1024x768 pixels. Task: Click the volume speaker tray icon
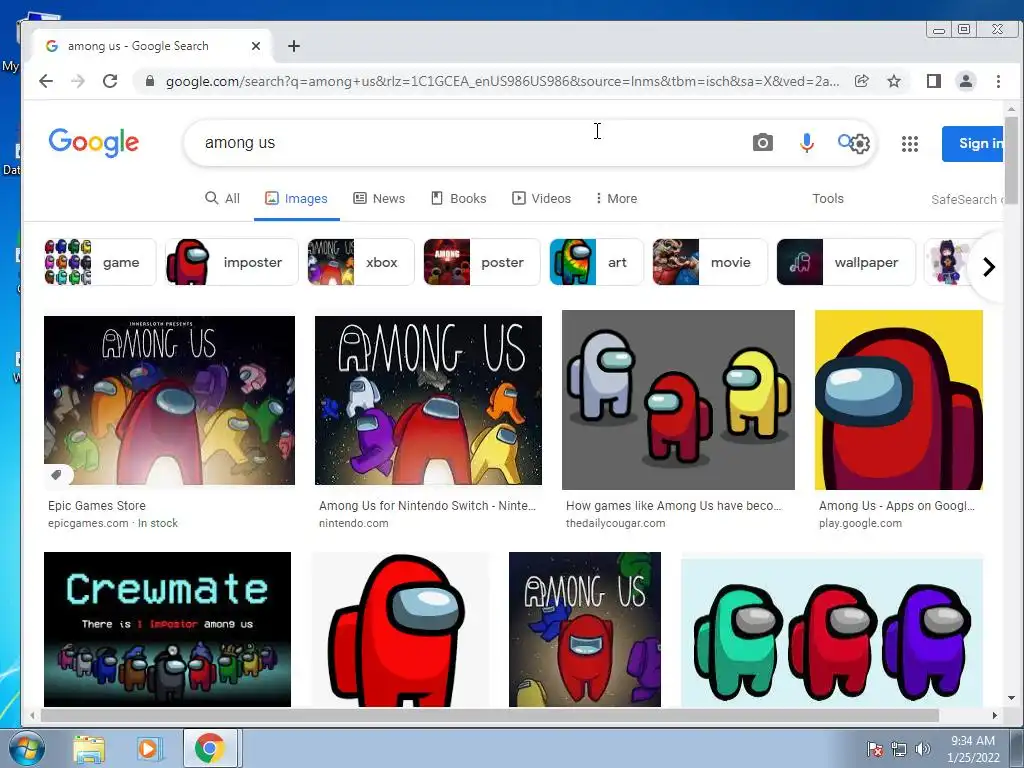pyautogui.click(x=923, y=749)
